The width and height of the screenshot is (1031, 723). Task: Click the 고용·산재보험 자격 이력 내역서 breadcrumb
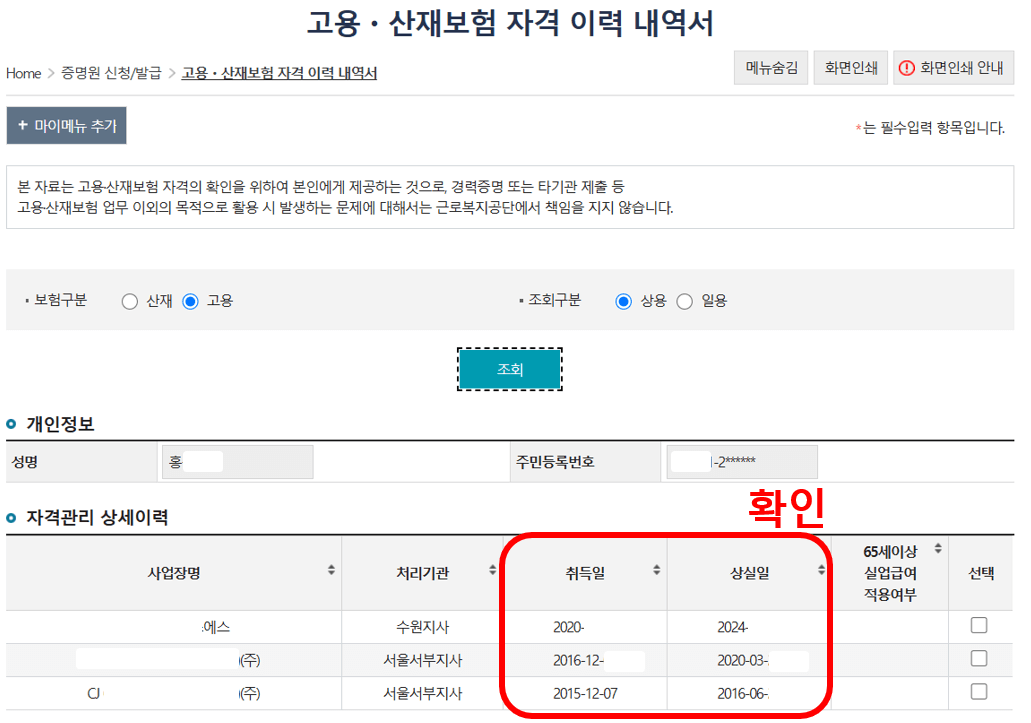pyautogui.click(x=276, y=73)
